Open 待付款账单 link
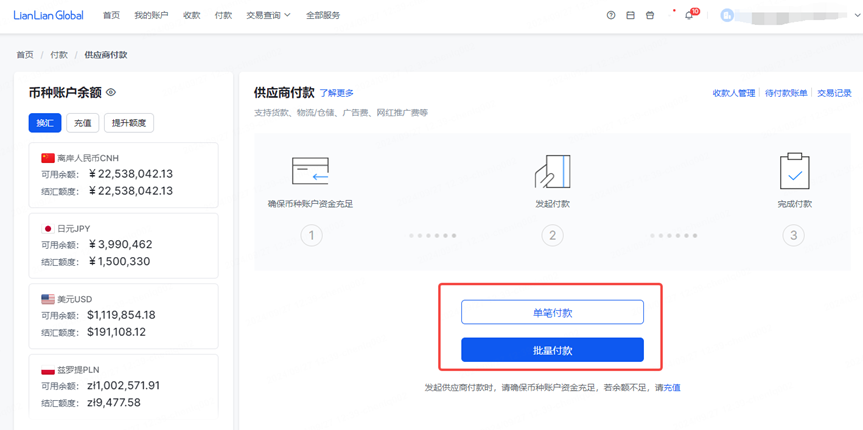 click(x=786, y=93)
